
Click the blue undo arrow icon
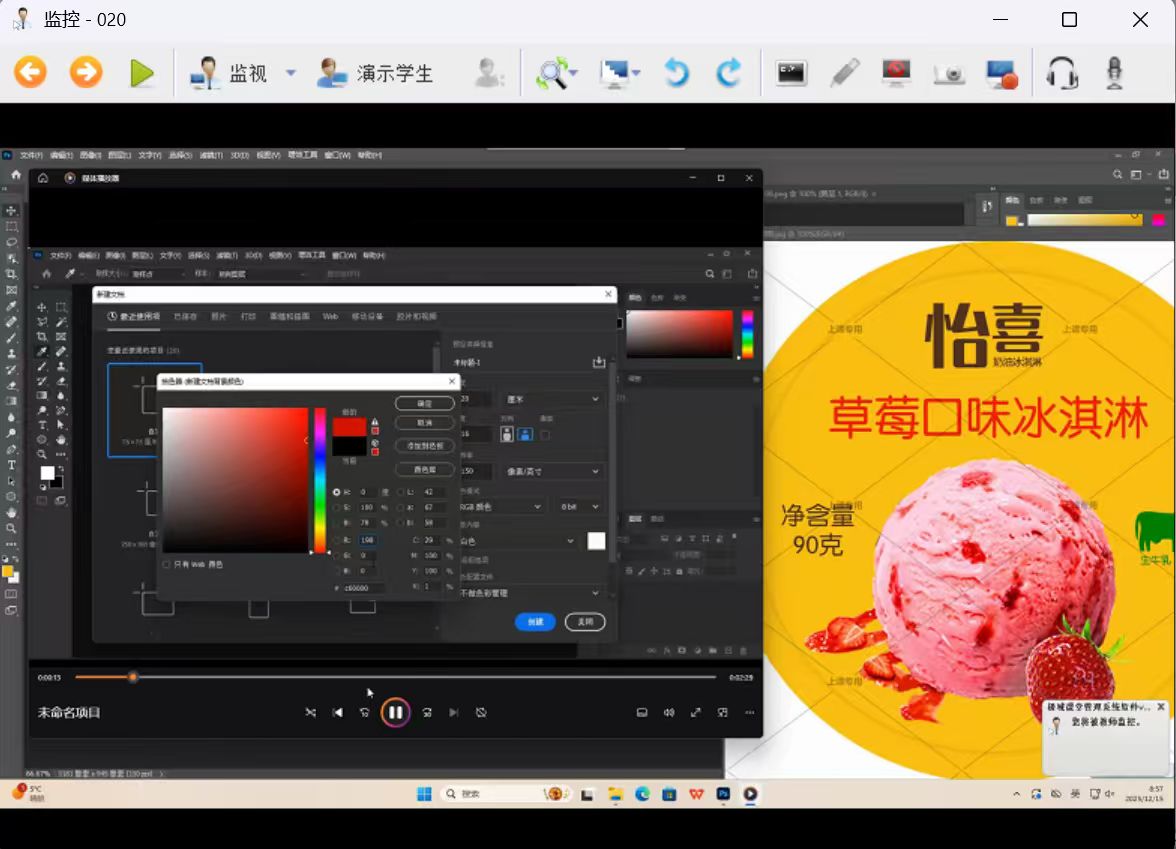coord(677,72)
